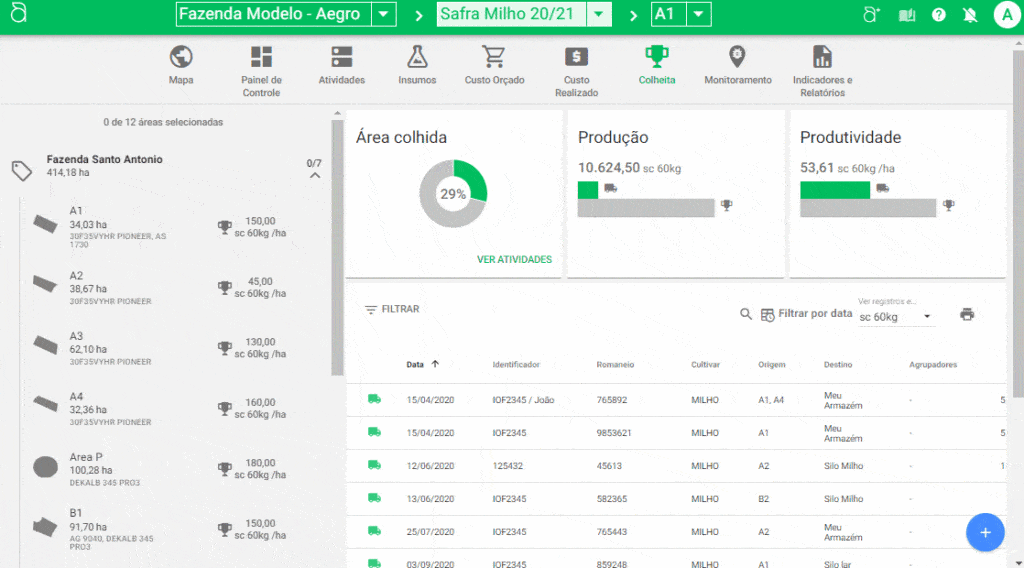
Task: Open Custo Orçado shopping cart icon
Action: pos(494,57)
